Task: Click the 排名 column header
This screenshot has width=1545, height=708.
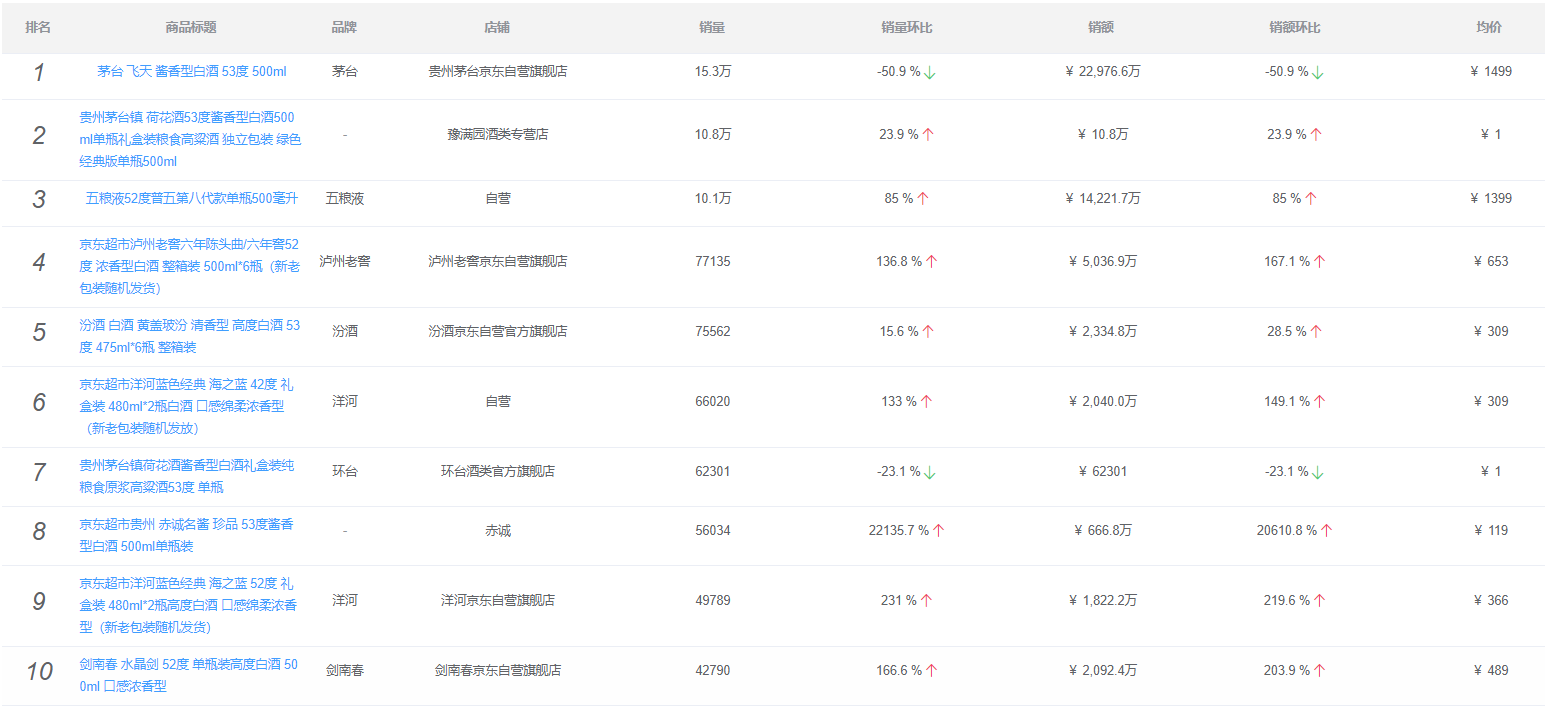Action: 38,28
